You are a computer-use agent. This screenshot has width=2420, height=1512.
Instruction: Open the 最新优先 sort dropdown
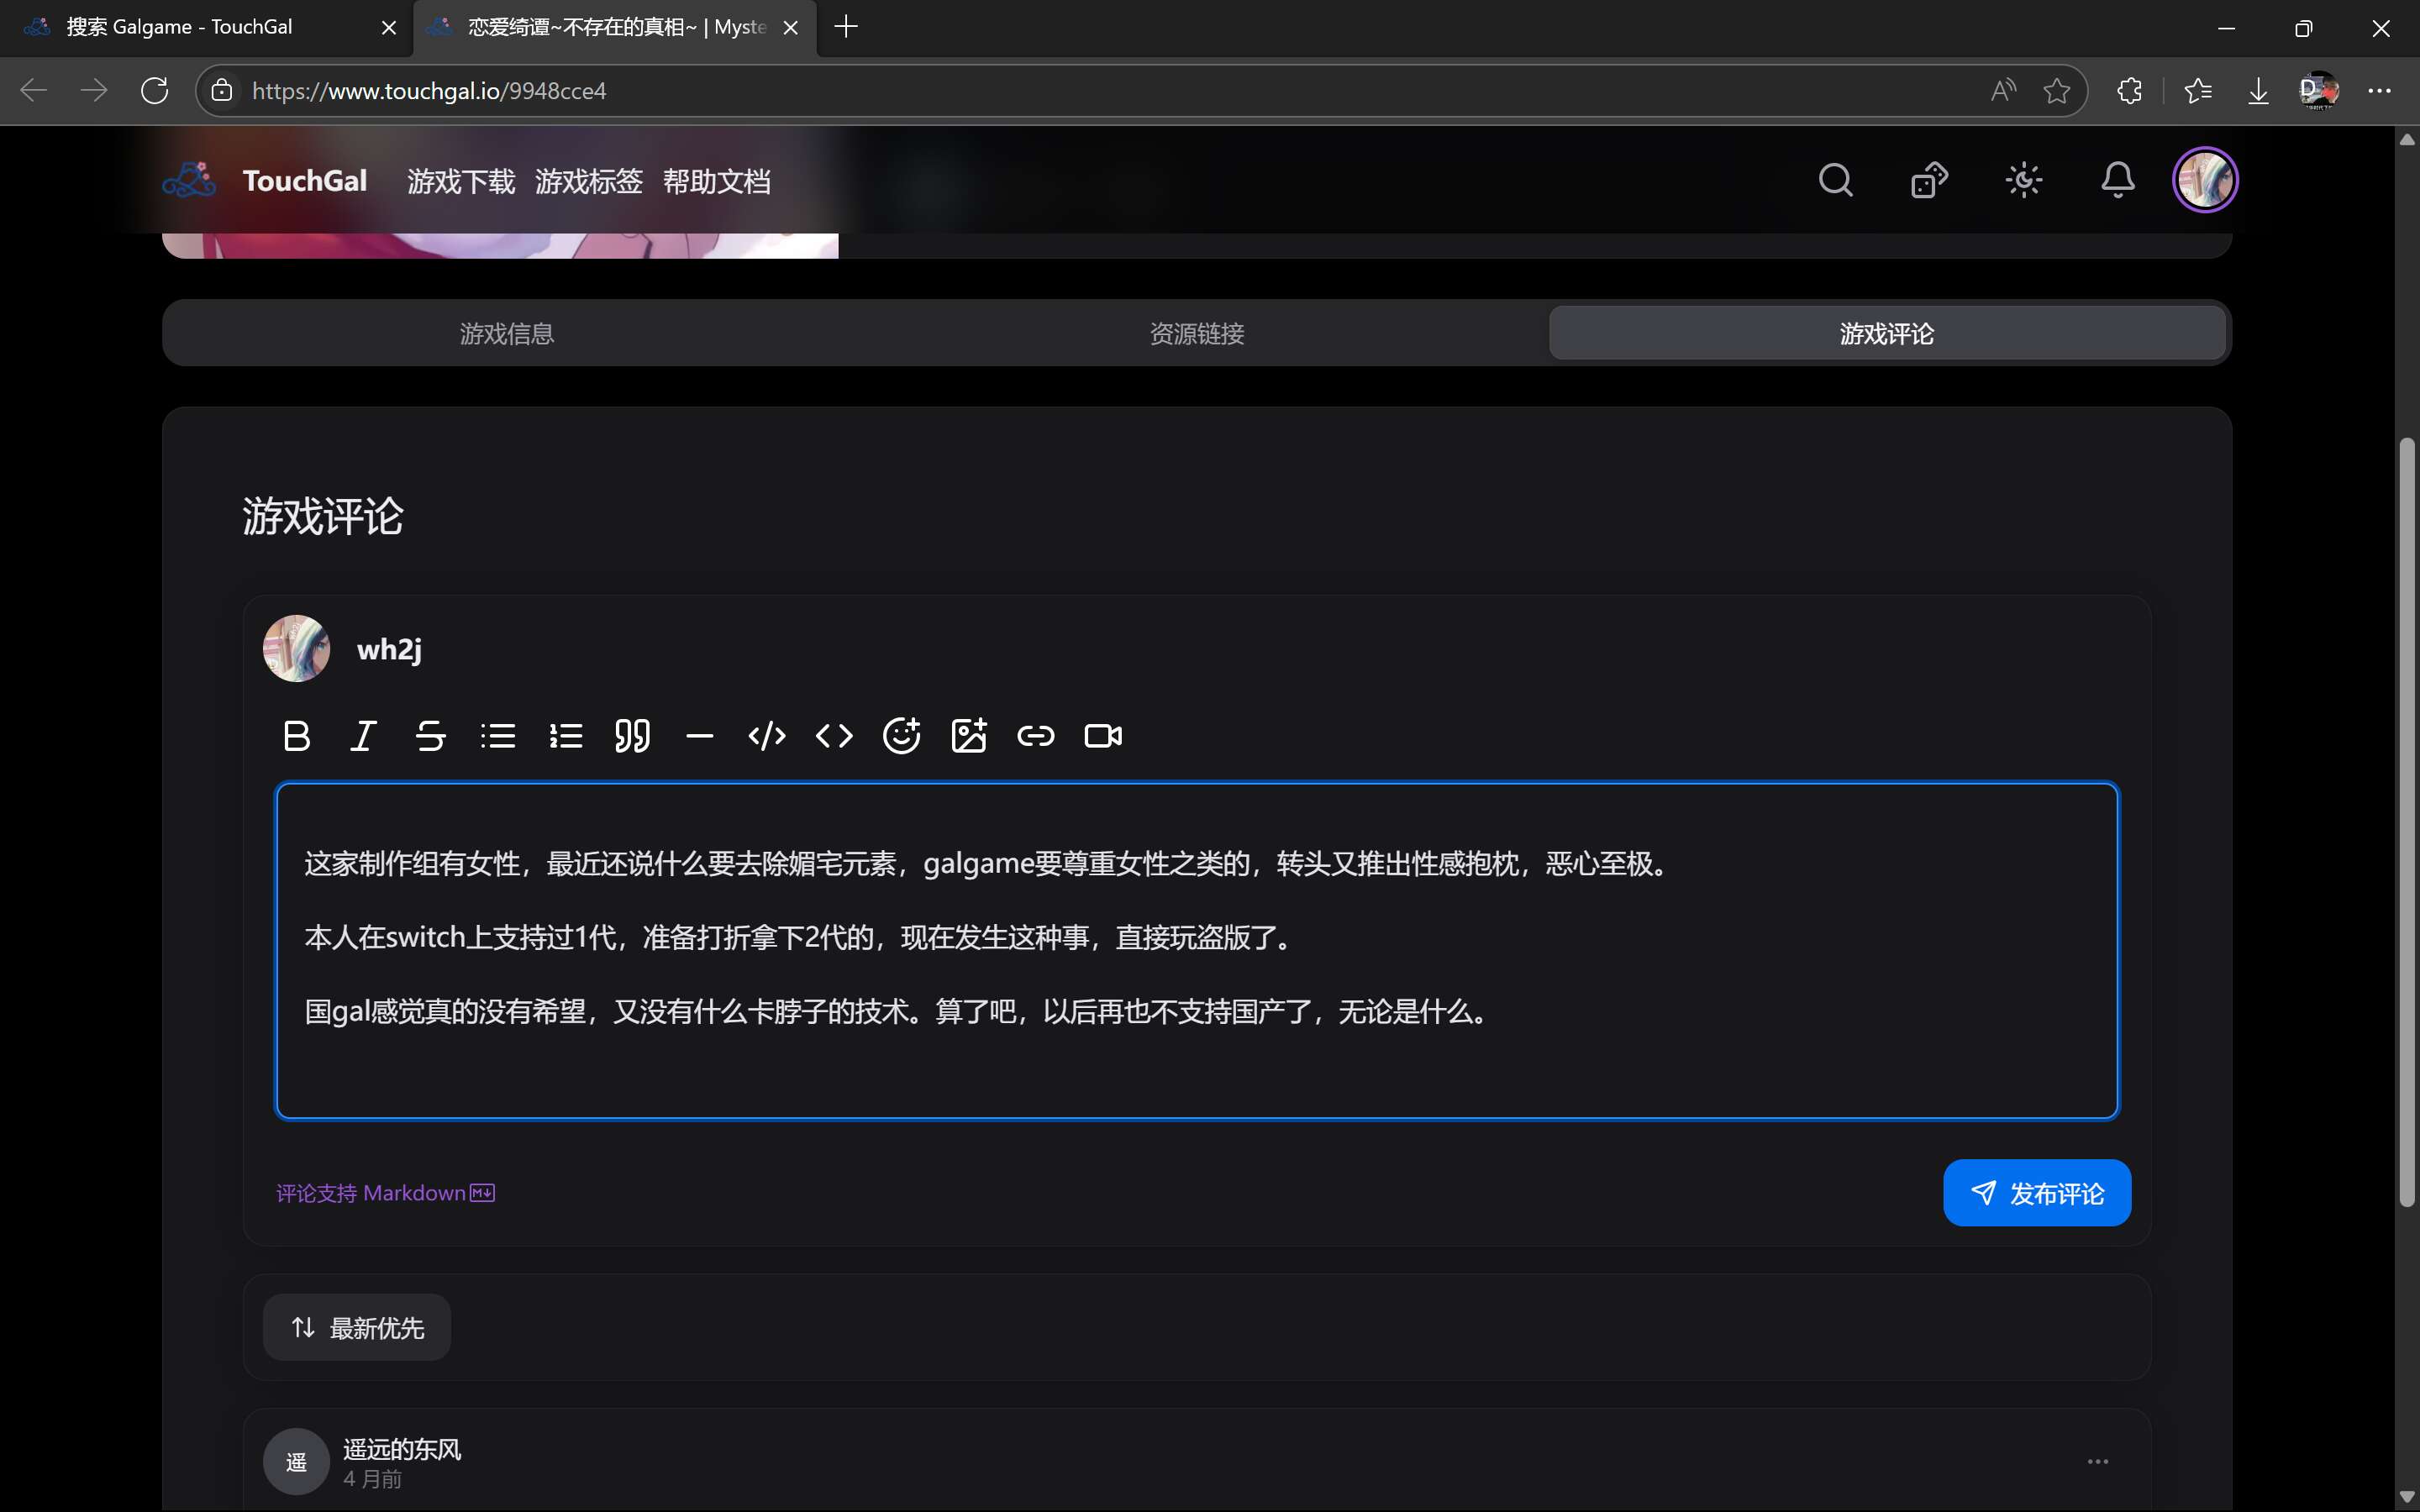(x=357, y=1328)
